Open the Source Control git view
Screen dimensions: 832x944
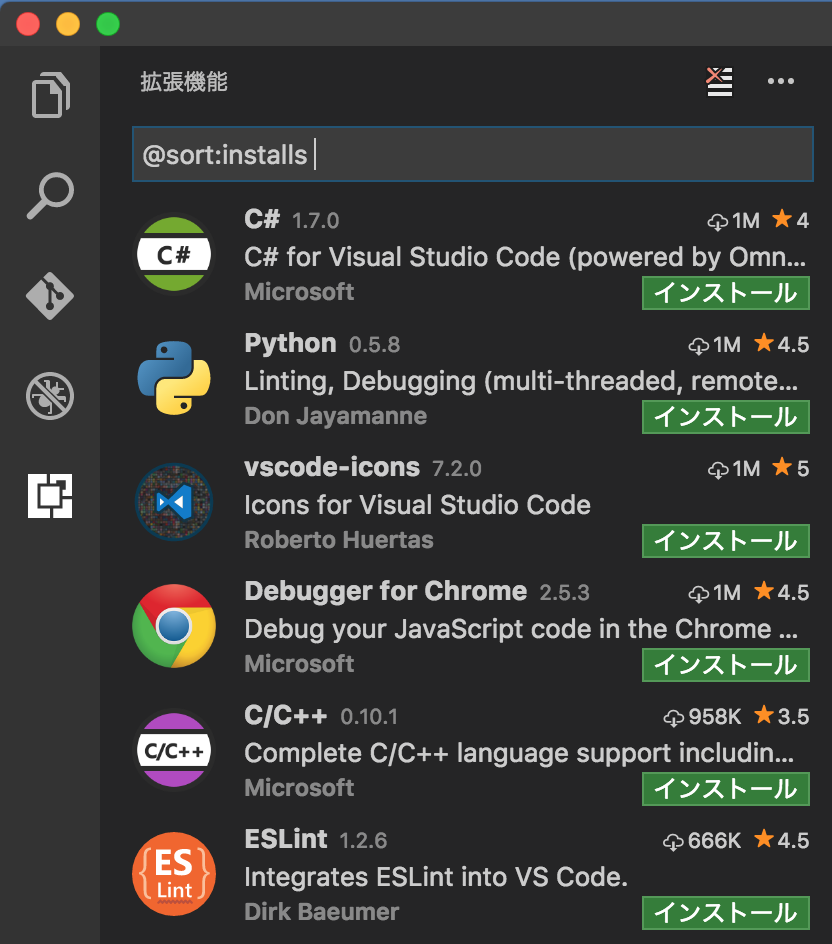50,296
